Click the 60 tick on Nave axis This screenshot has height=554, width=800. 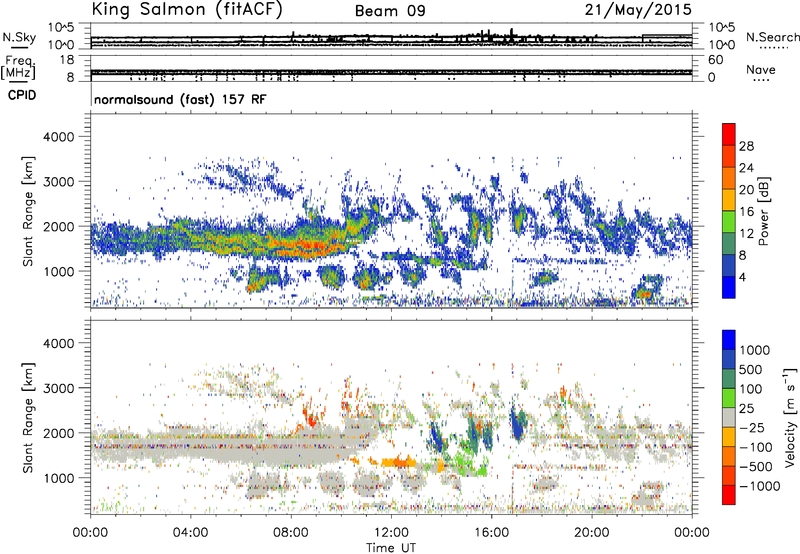(716, 60)
